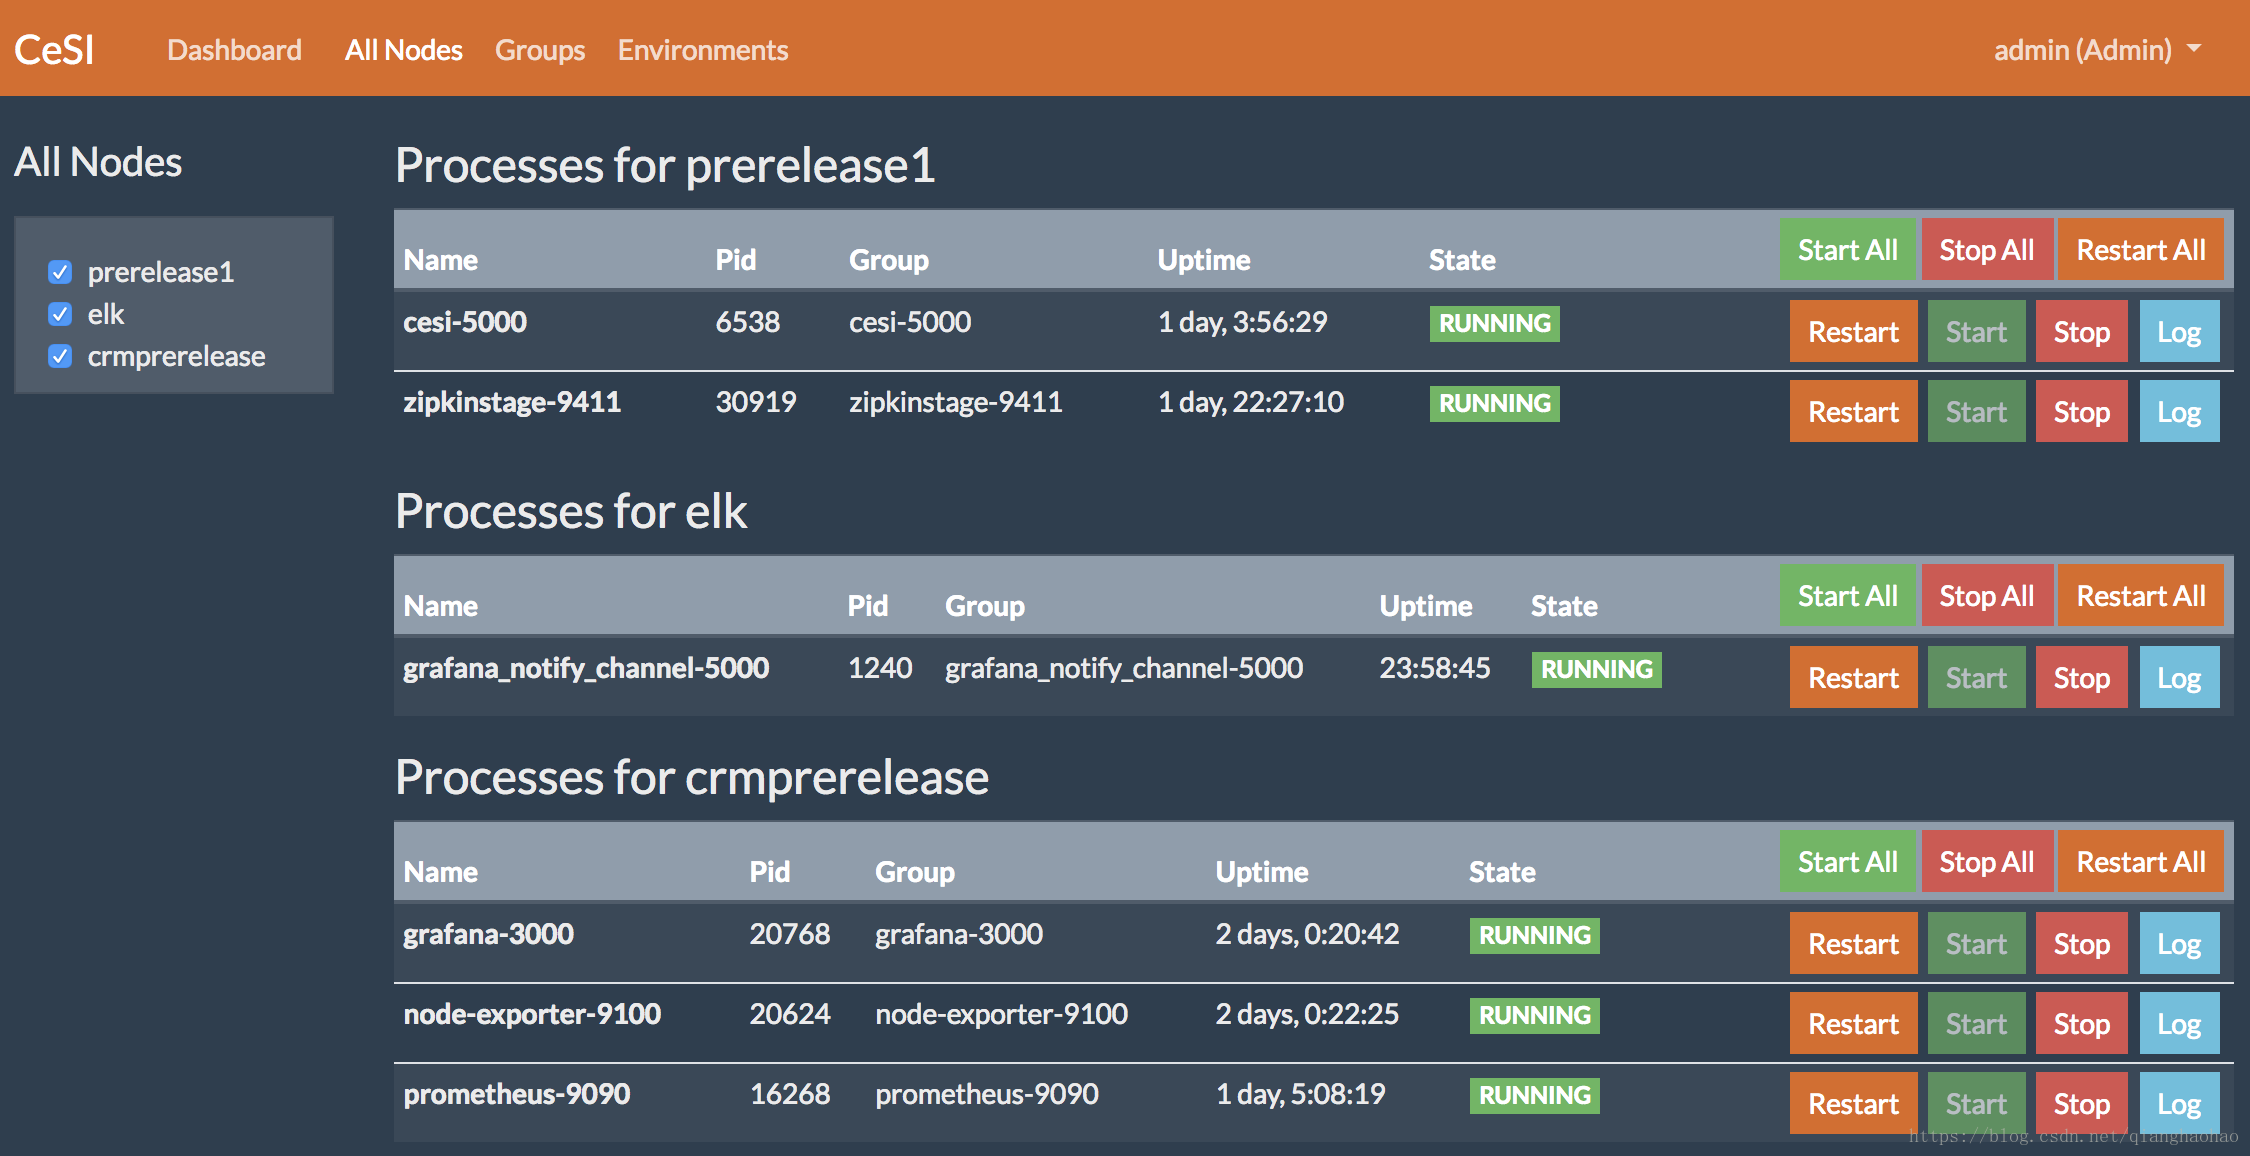Click Stop All for prerelease1
Image resolution: width=2250 pixels, height=1156 pixels.
pyautogui.click(x=1986, y=249)
